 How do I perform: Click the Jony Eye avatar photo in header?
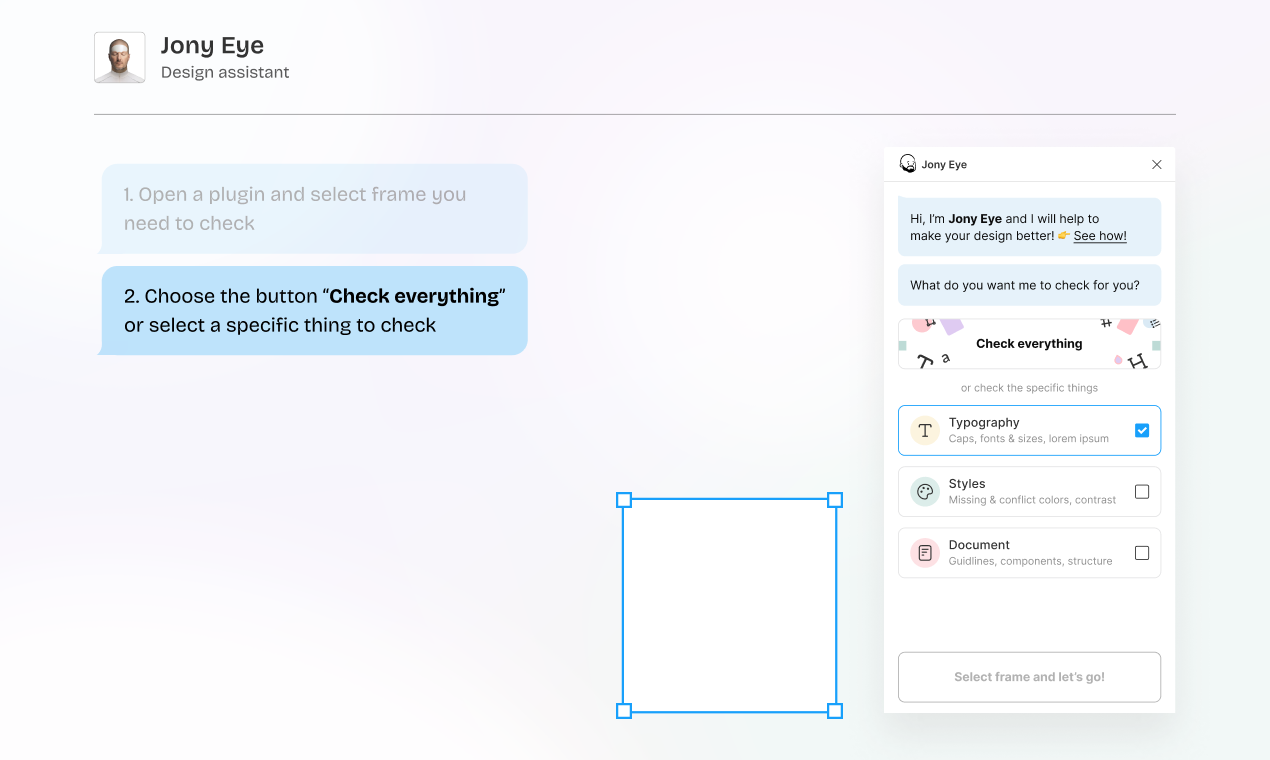pos(120,57)
